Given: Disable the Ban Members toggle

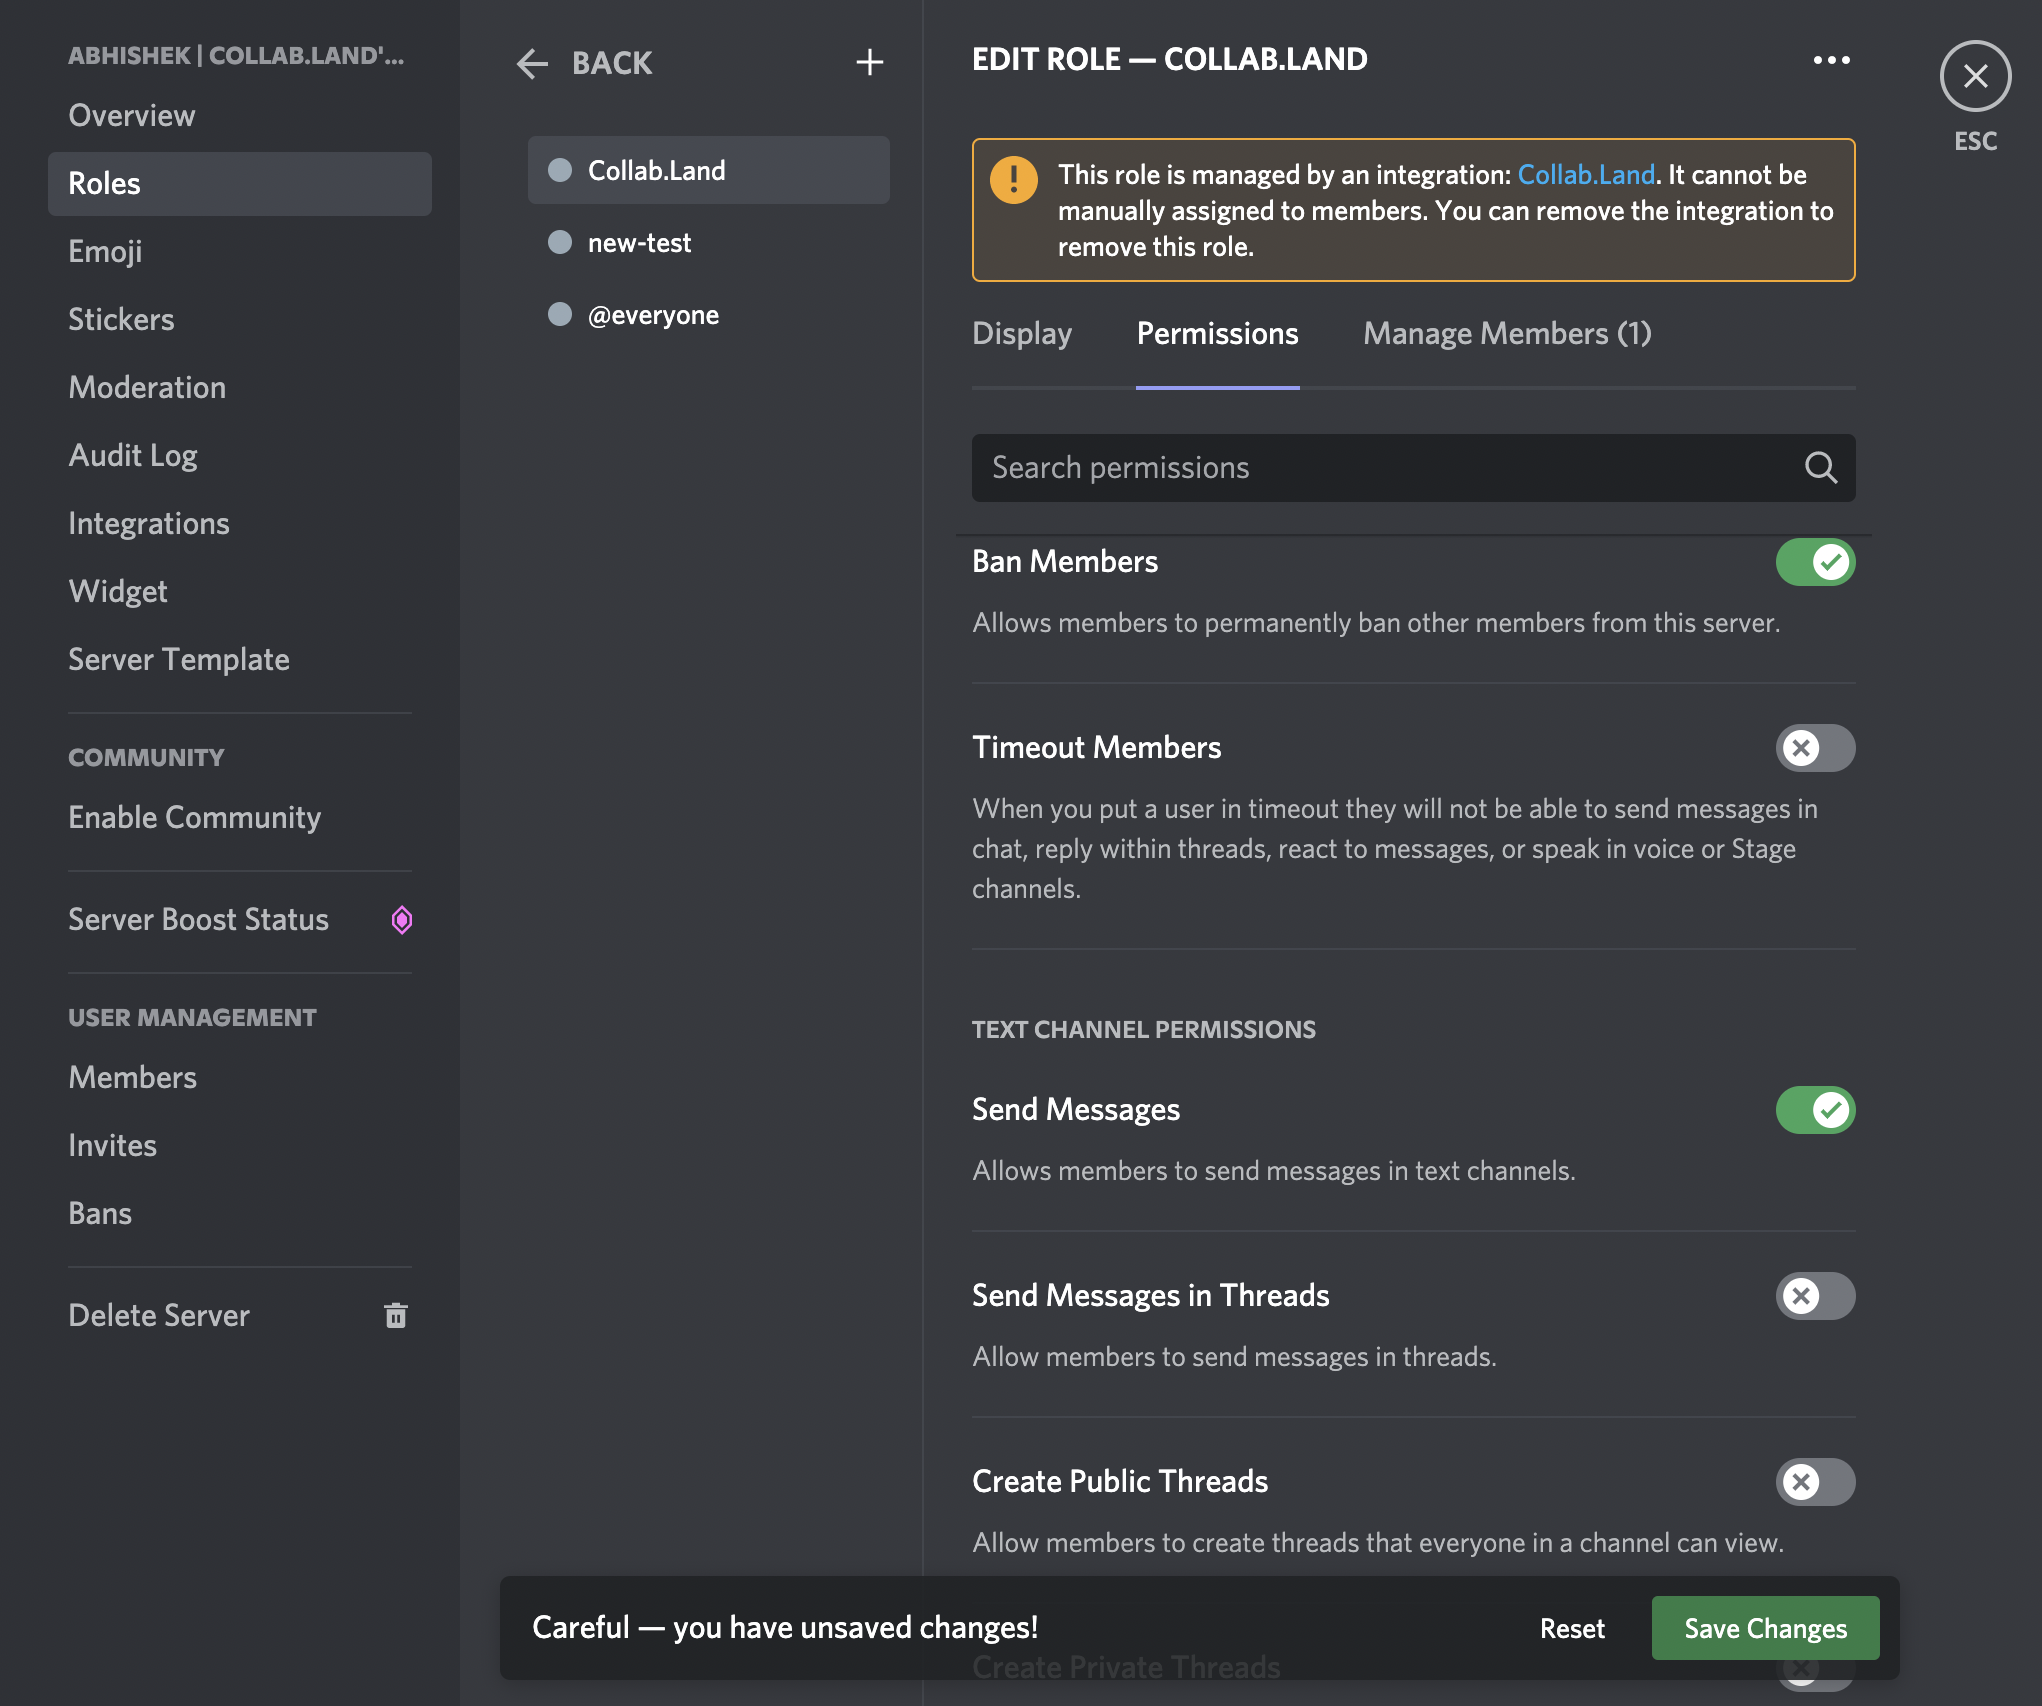Looking at the screenshot, I should (x=1815, y=562).
